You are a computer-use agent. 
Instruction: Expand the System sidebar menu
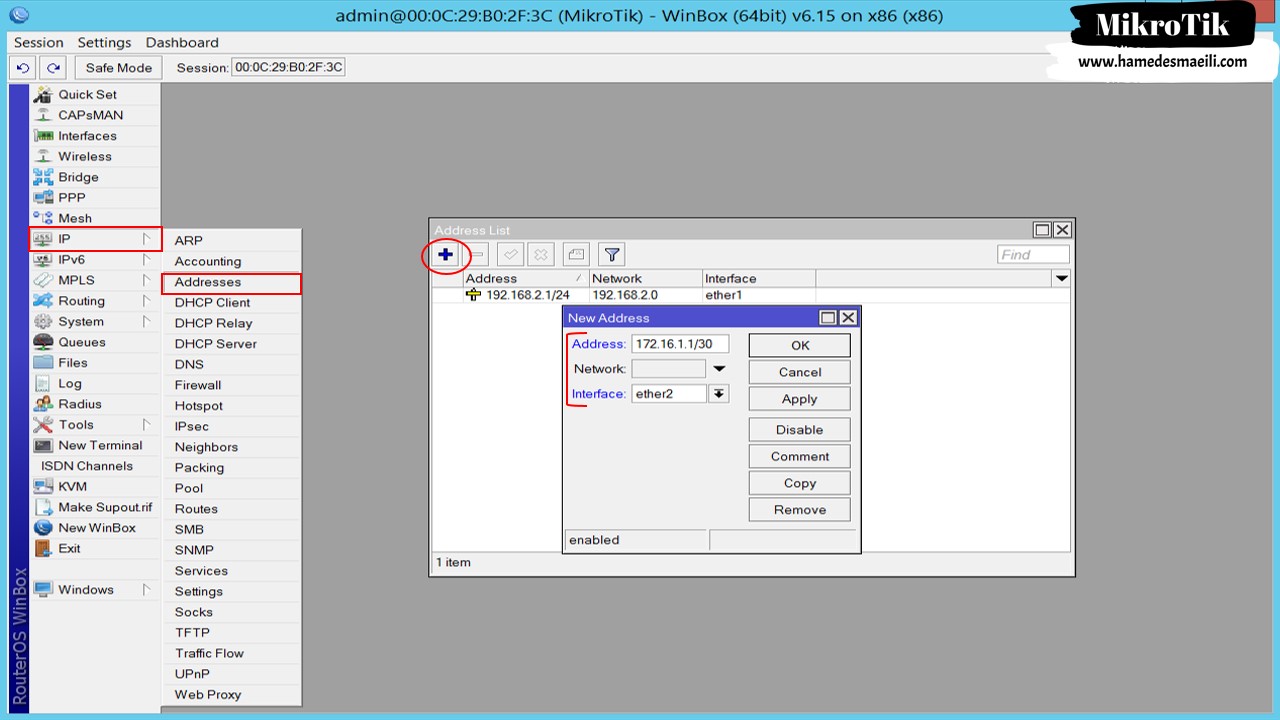[x=94, y=321]
